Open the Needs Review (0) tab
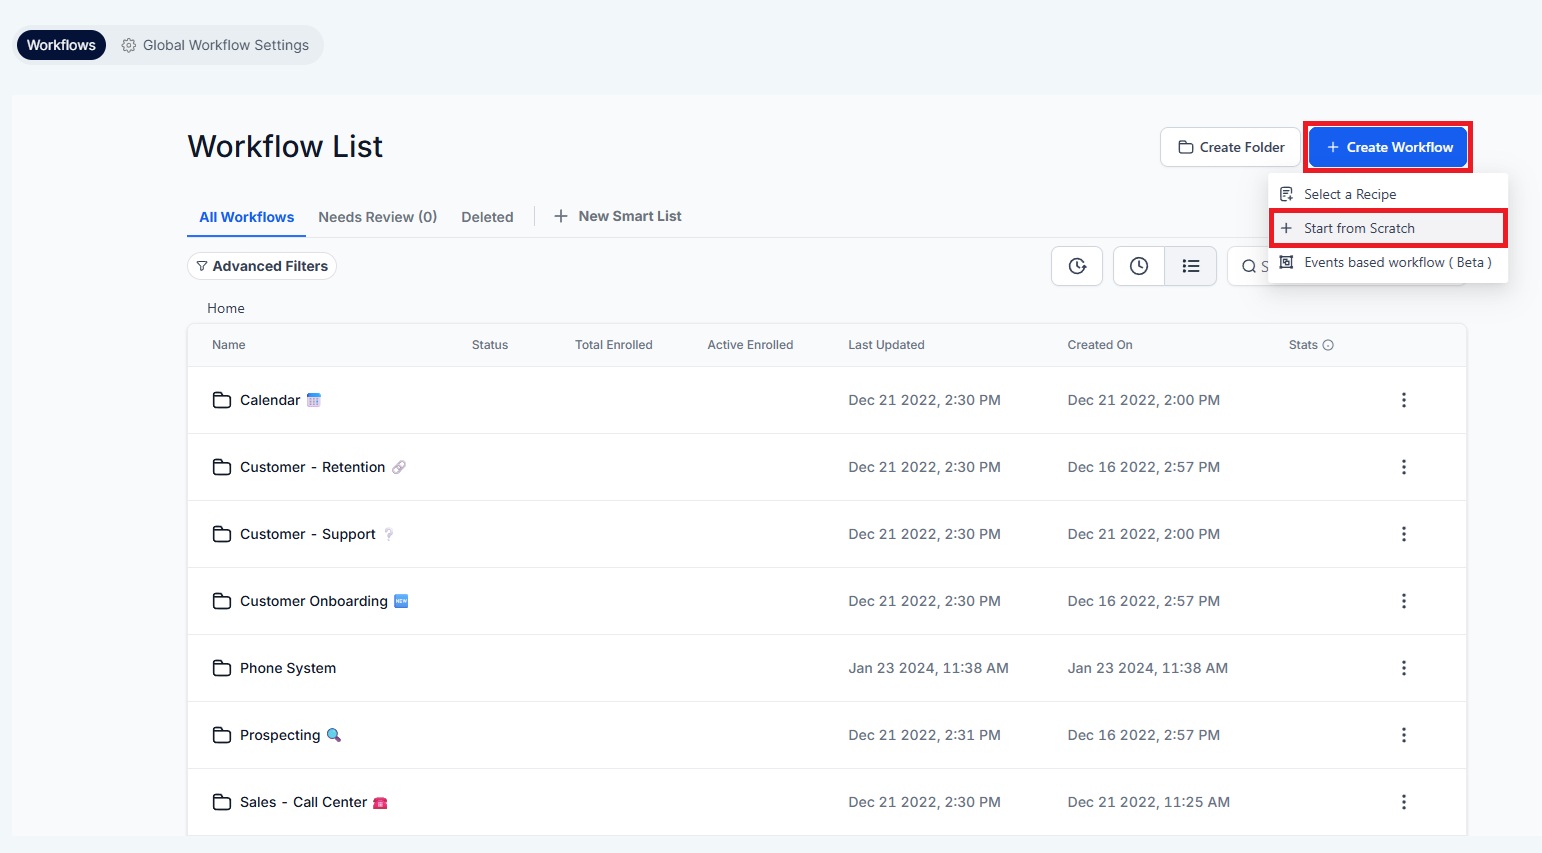The width and height of the screenshot is (1542, 853). pos(378,217)
